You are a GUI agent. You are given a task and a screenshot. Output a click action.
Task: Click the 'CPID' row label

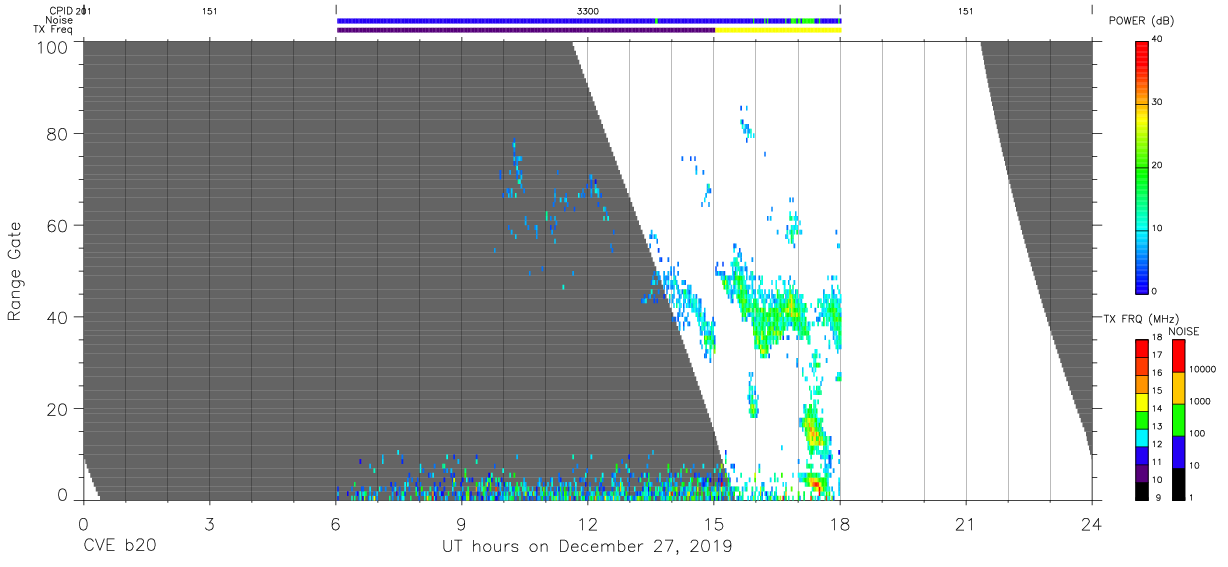61,11
